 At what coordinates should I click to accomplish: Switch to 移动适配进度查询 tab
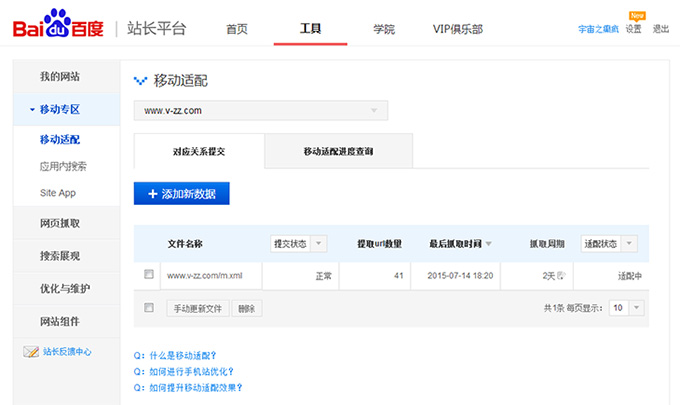pos(338,152)
